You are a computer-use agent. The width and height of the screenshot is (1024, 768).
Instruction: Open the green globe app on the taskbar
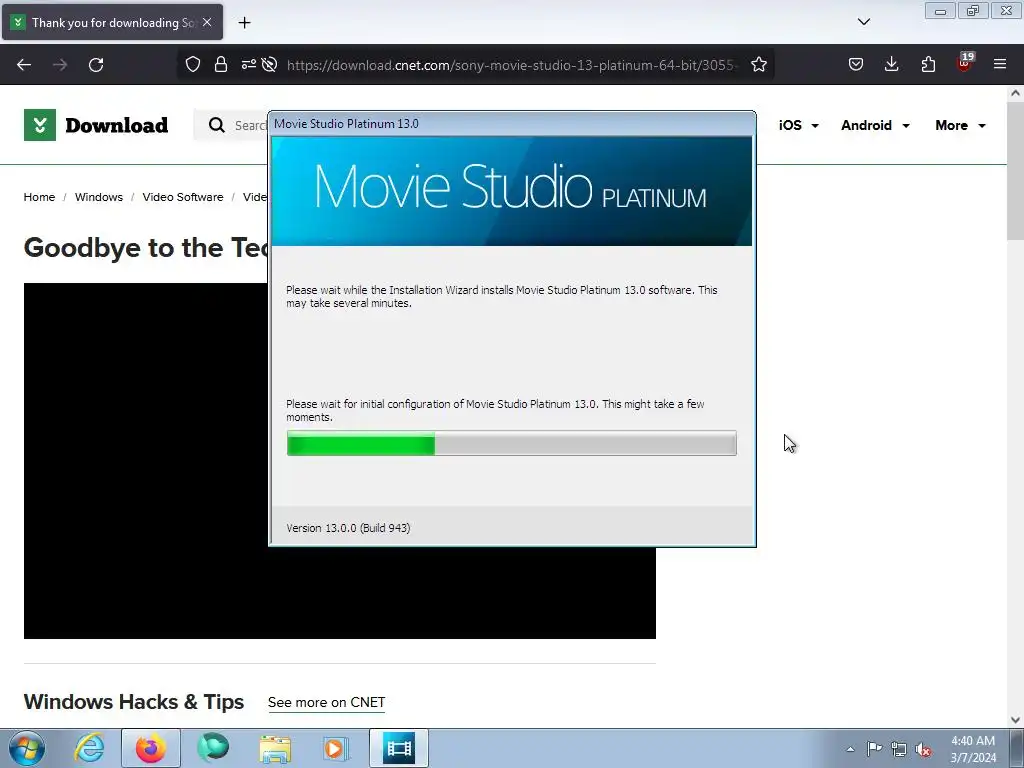tap(213, 748)
